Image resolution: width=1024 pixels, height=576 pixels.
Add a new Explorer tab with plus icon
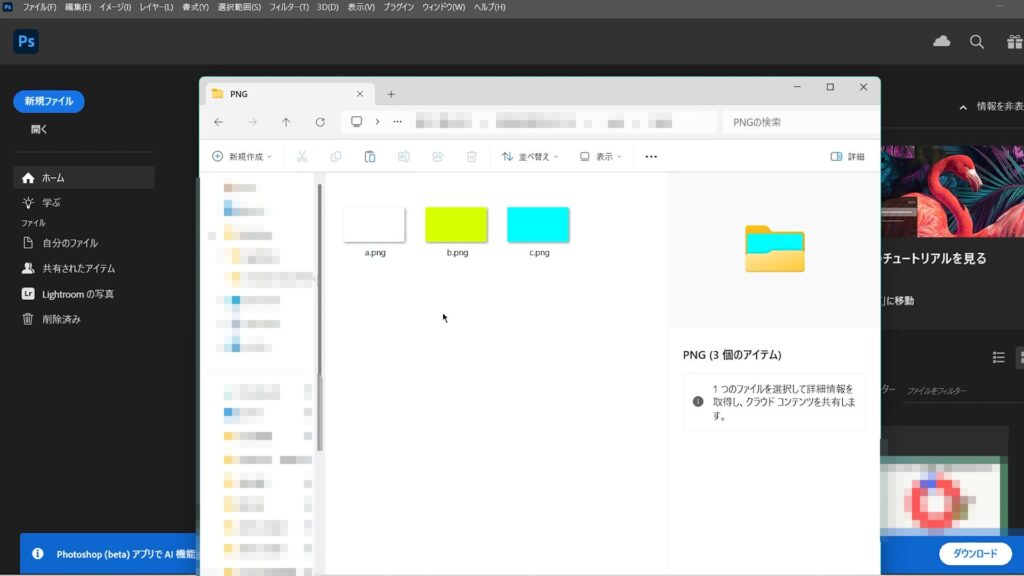(391, 94)
